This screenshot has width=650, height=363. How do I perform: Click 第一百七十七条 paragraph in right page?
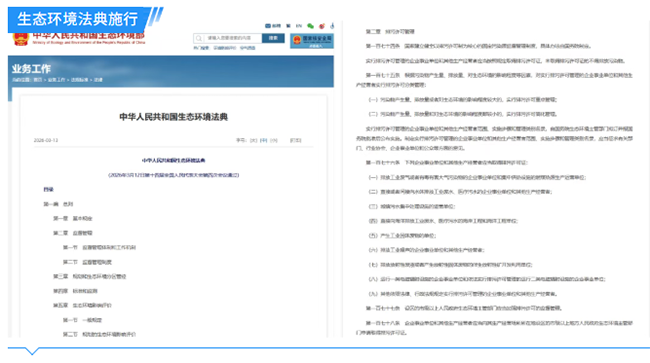point(463,308)
